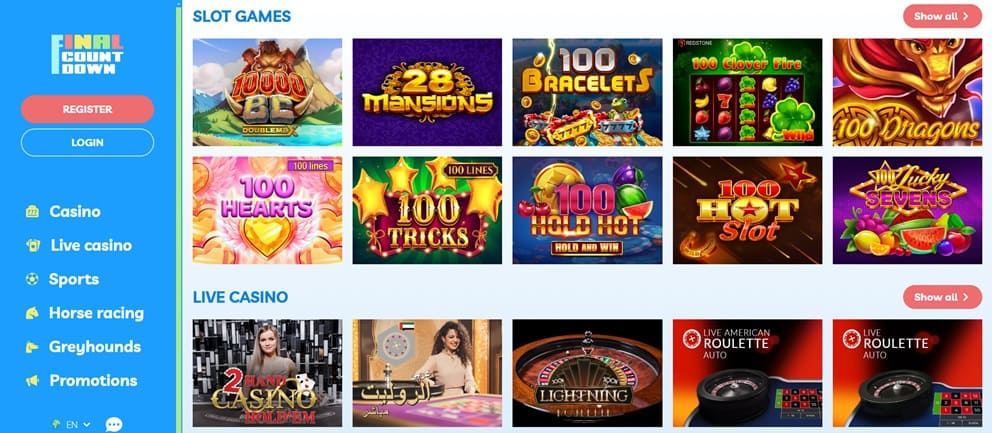Show all Live Casino games
This screenshot has height=433, width=992.
(942, 297)
